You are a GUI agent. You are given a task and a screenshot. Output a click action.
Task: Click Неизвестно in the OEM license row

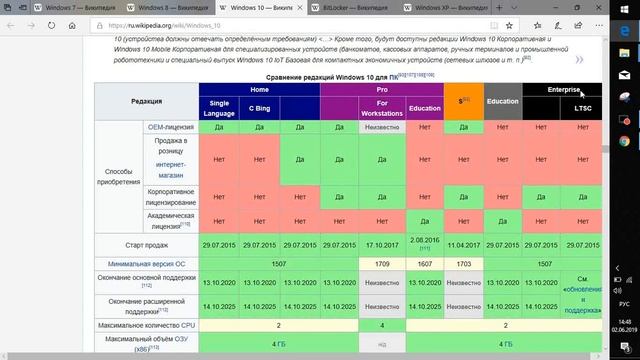pos(382,127)
